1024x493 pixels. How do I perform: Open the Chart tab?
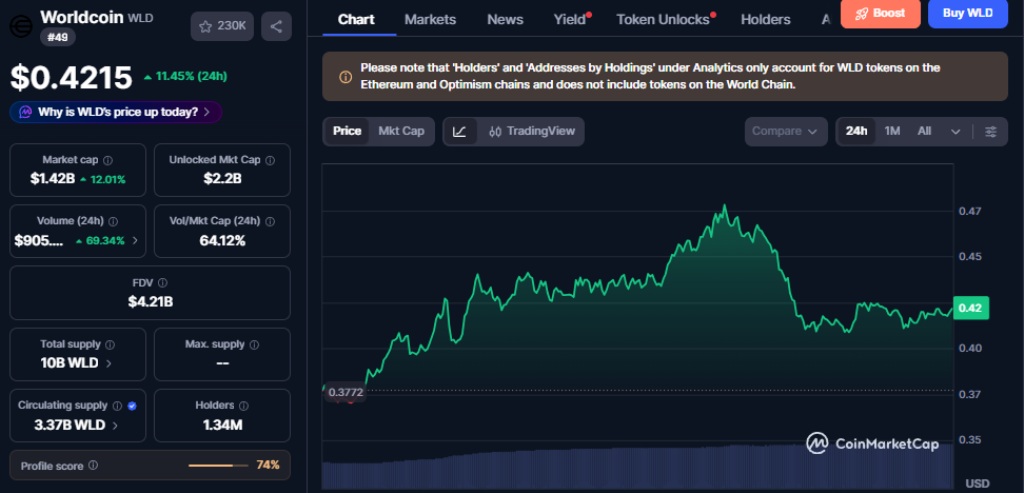click(x=356, y=20)
